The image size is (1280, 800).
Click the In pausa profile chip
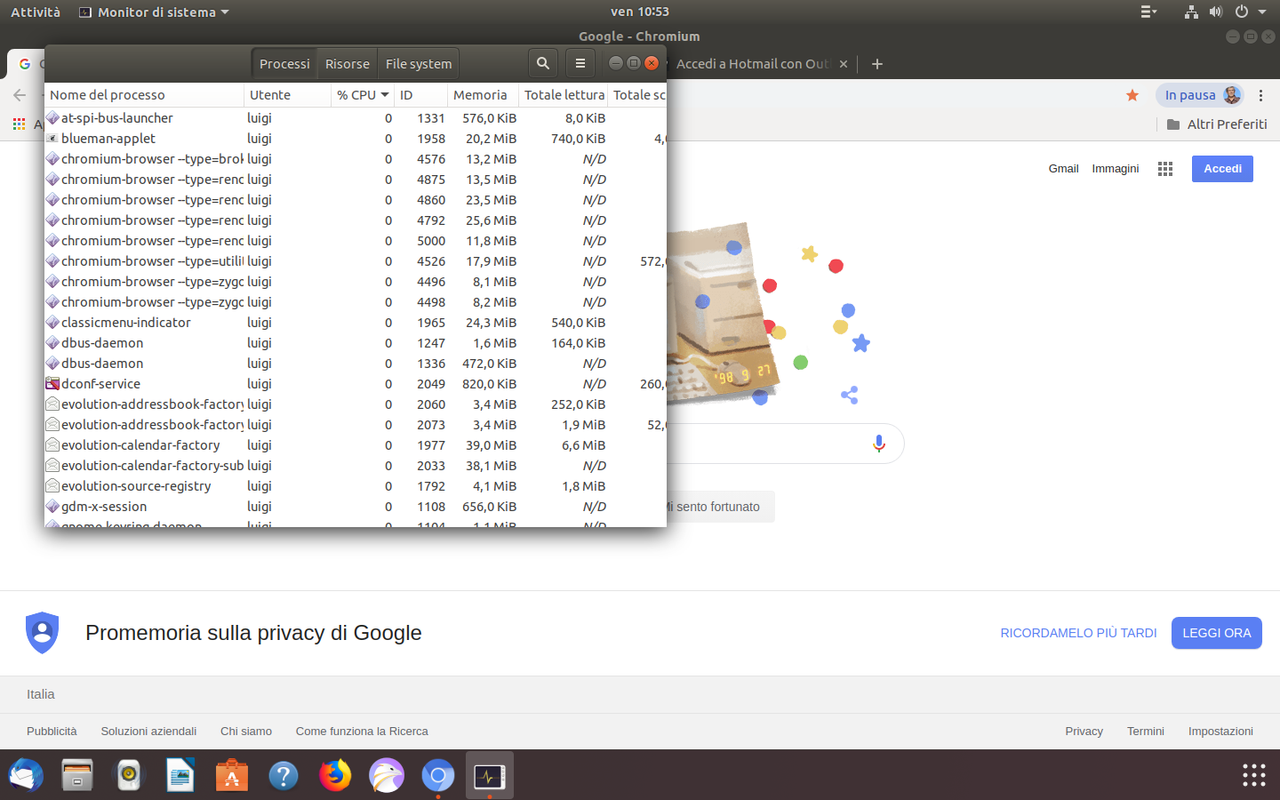point(1200,95)
